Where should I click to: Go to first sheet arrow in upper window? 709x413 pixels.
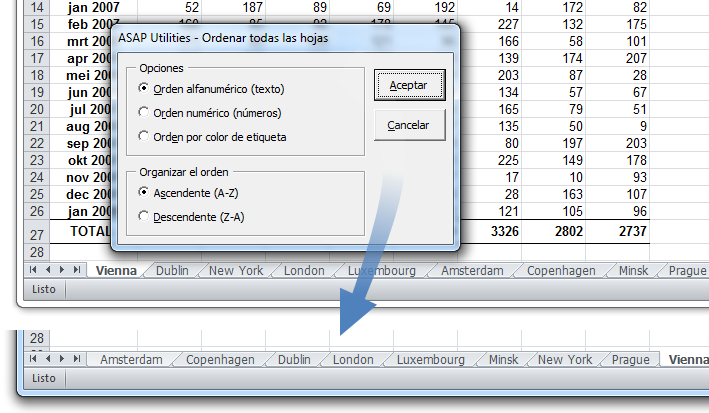coord(33,270)
